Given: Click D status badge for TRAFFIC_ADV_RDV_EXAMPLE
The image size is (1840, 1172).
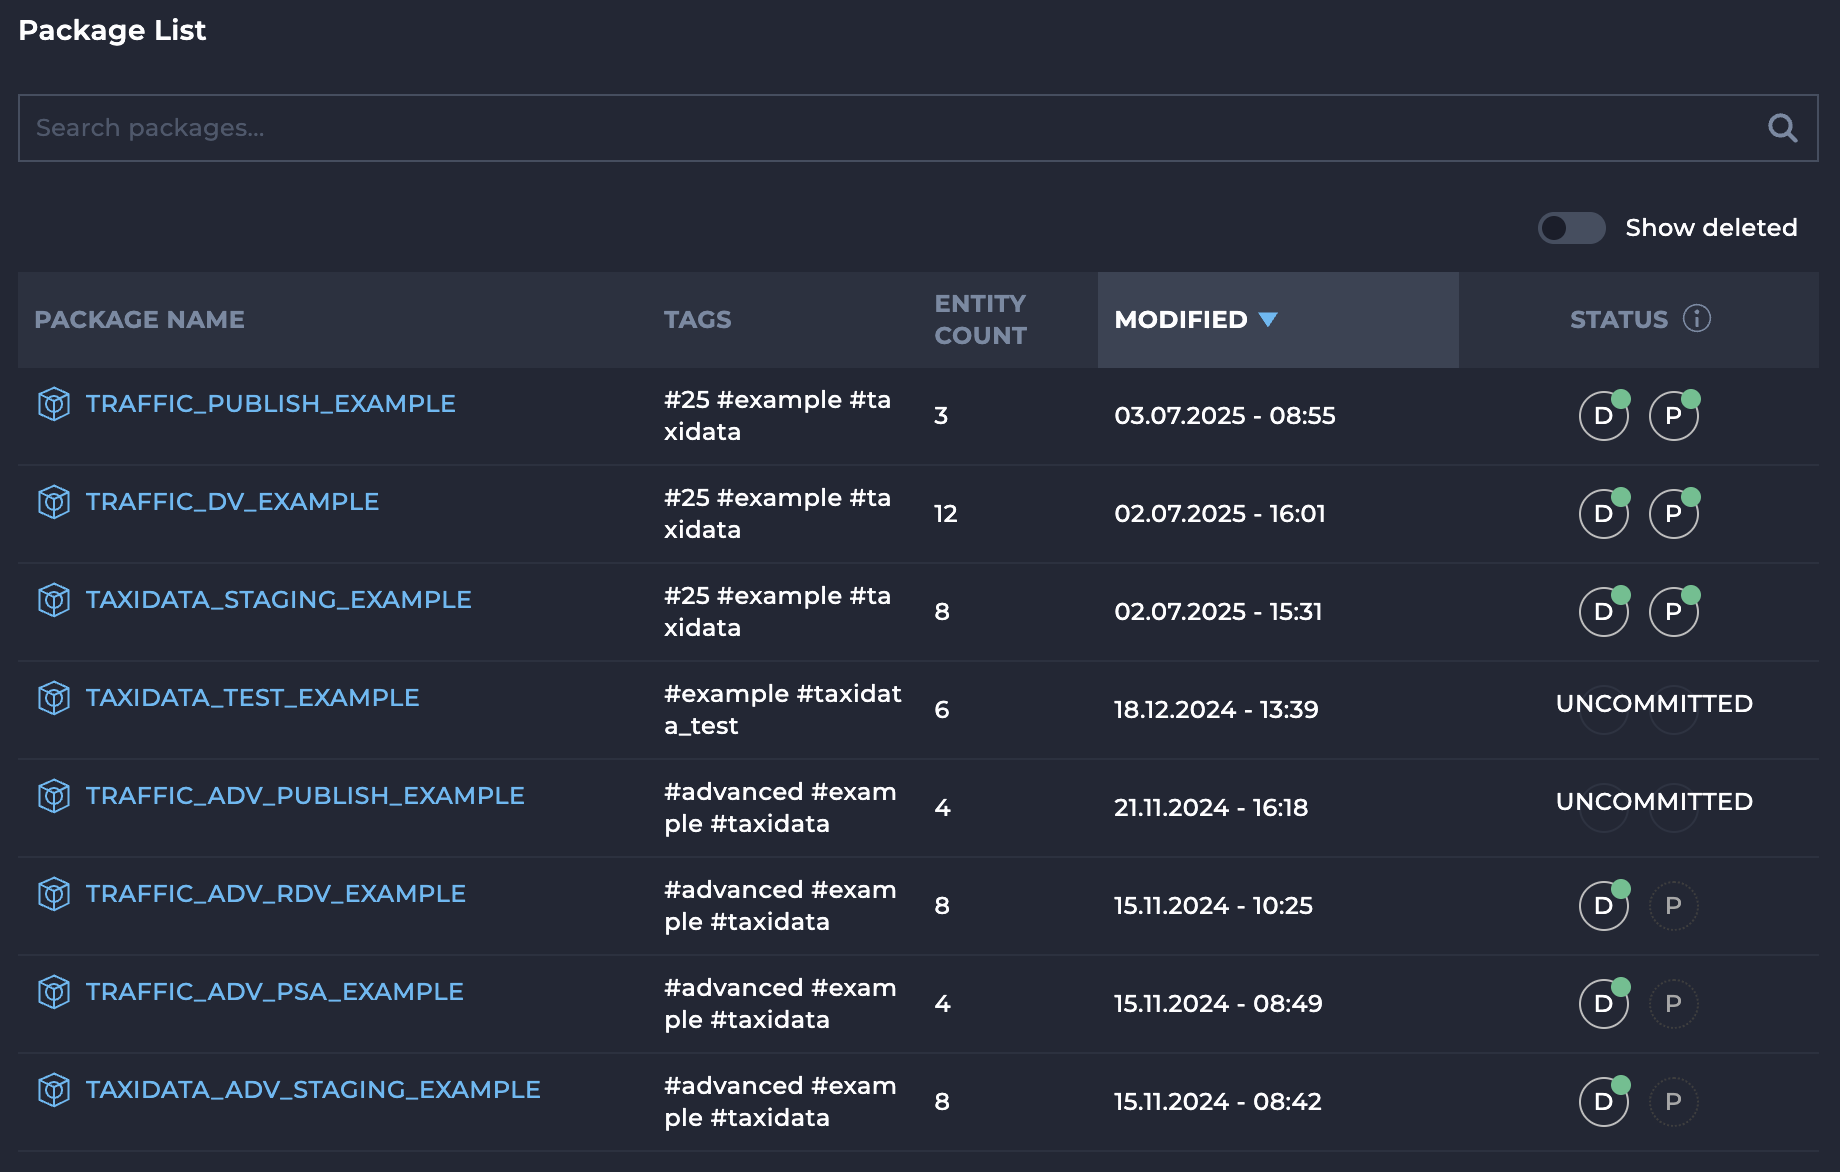Looking at the screenshot, I should coord(1603,906).
